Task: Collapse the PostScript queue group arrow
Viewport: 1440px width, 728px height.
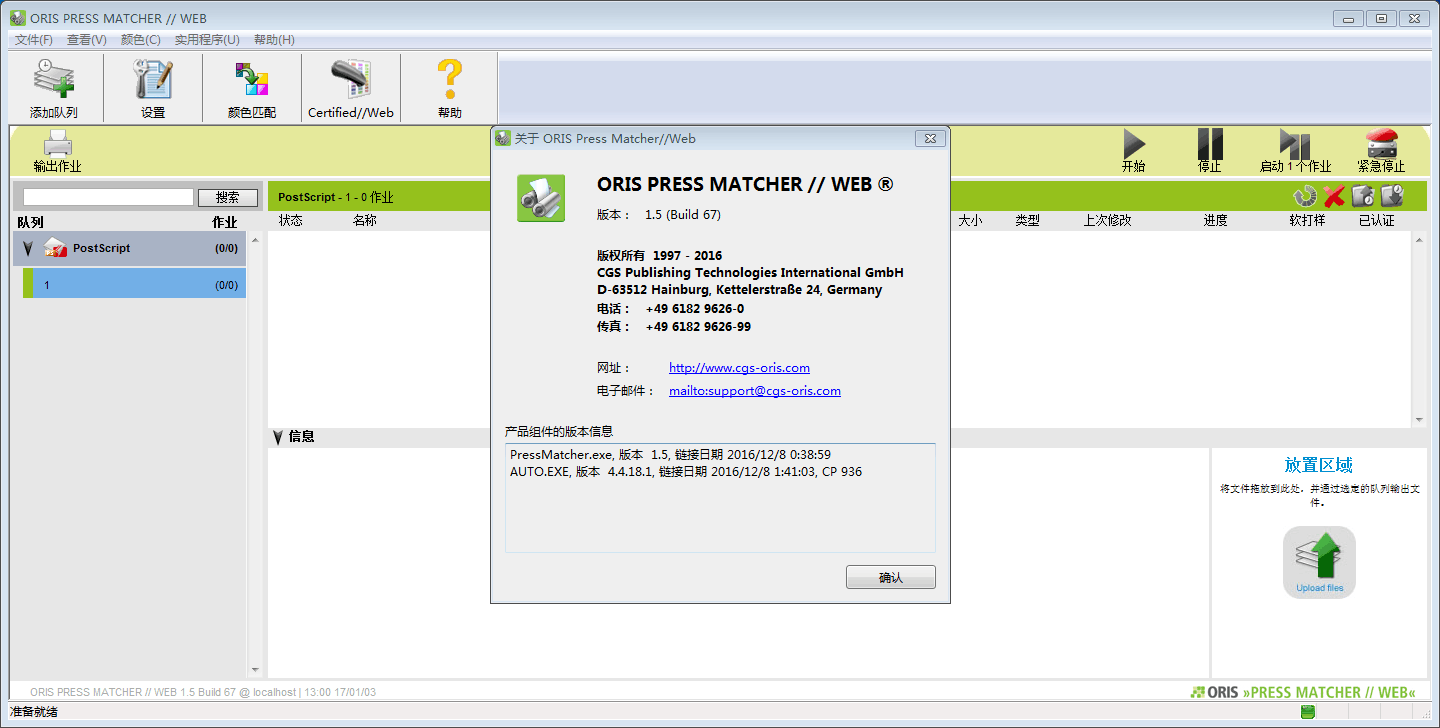Action: click(28, 248)
